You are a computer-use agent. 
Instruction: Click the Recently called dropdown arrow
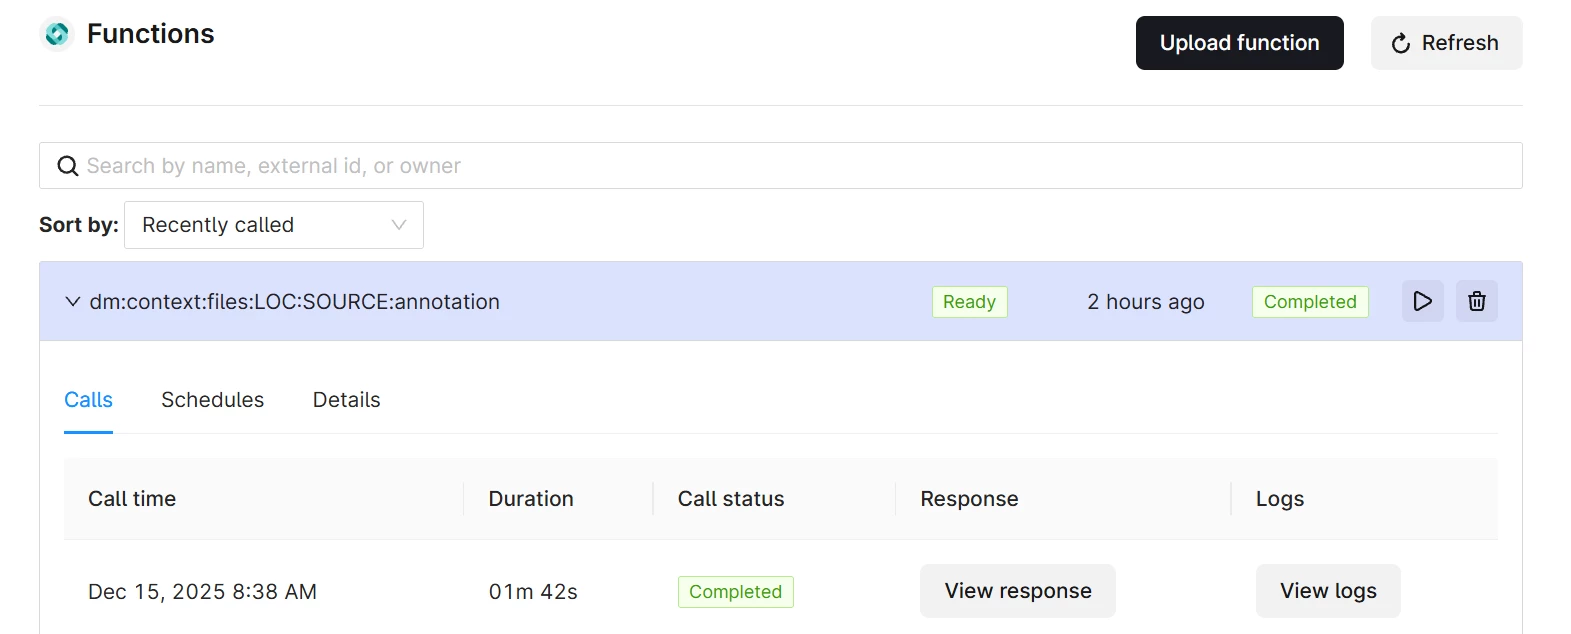pos(399,225)
